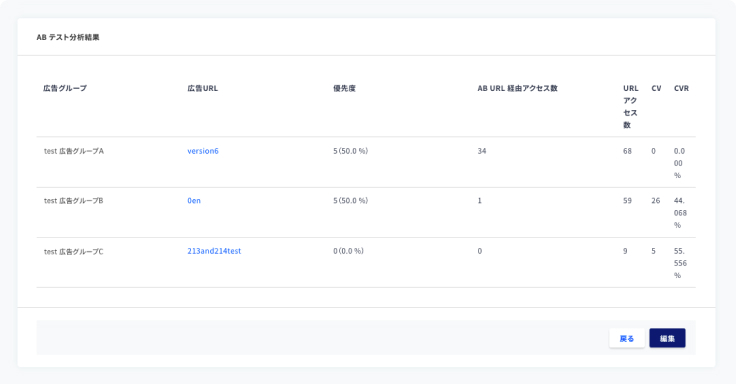The height and width of the screenshot is (384, 736).
Task: Open the 213and214test ad URL link
Action: coord(214,251)
